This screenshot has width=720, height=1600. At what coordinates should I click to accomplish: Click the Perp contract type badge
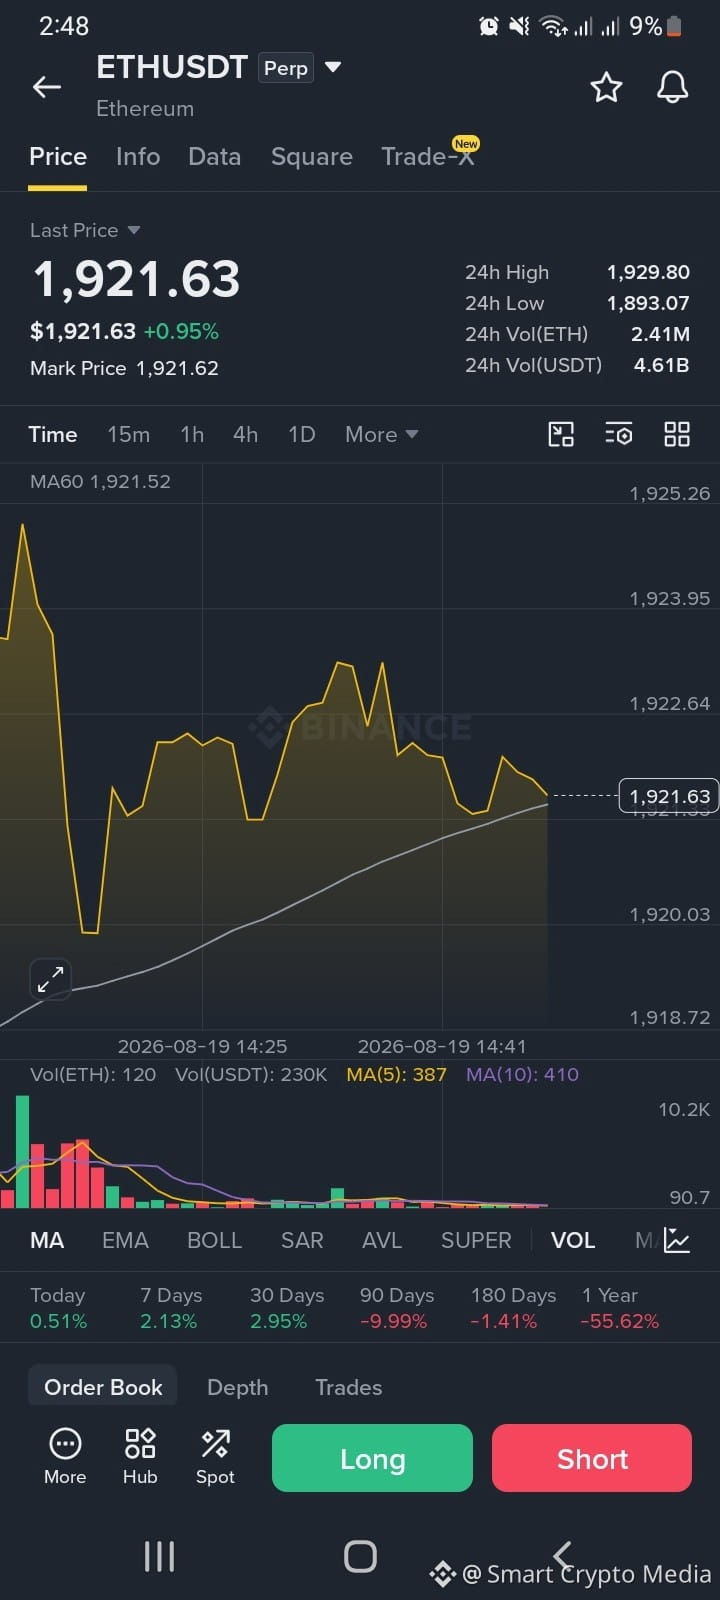click(x=286, y=68)
